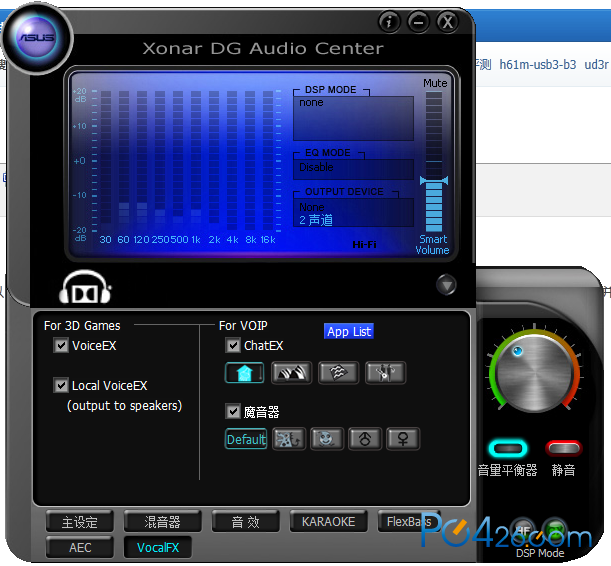The height and width of the screenshot is (566, 611).
Task: Click the Smart Volume slider handle
Action: click(x=434, y=180)
